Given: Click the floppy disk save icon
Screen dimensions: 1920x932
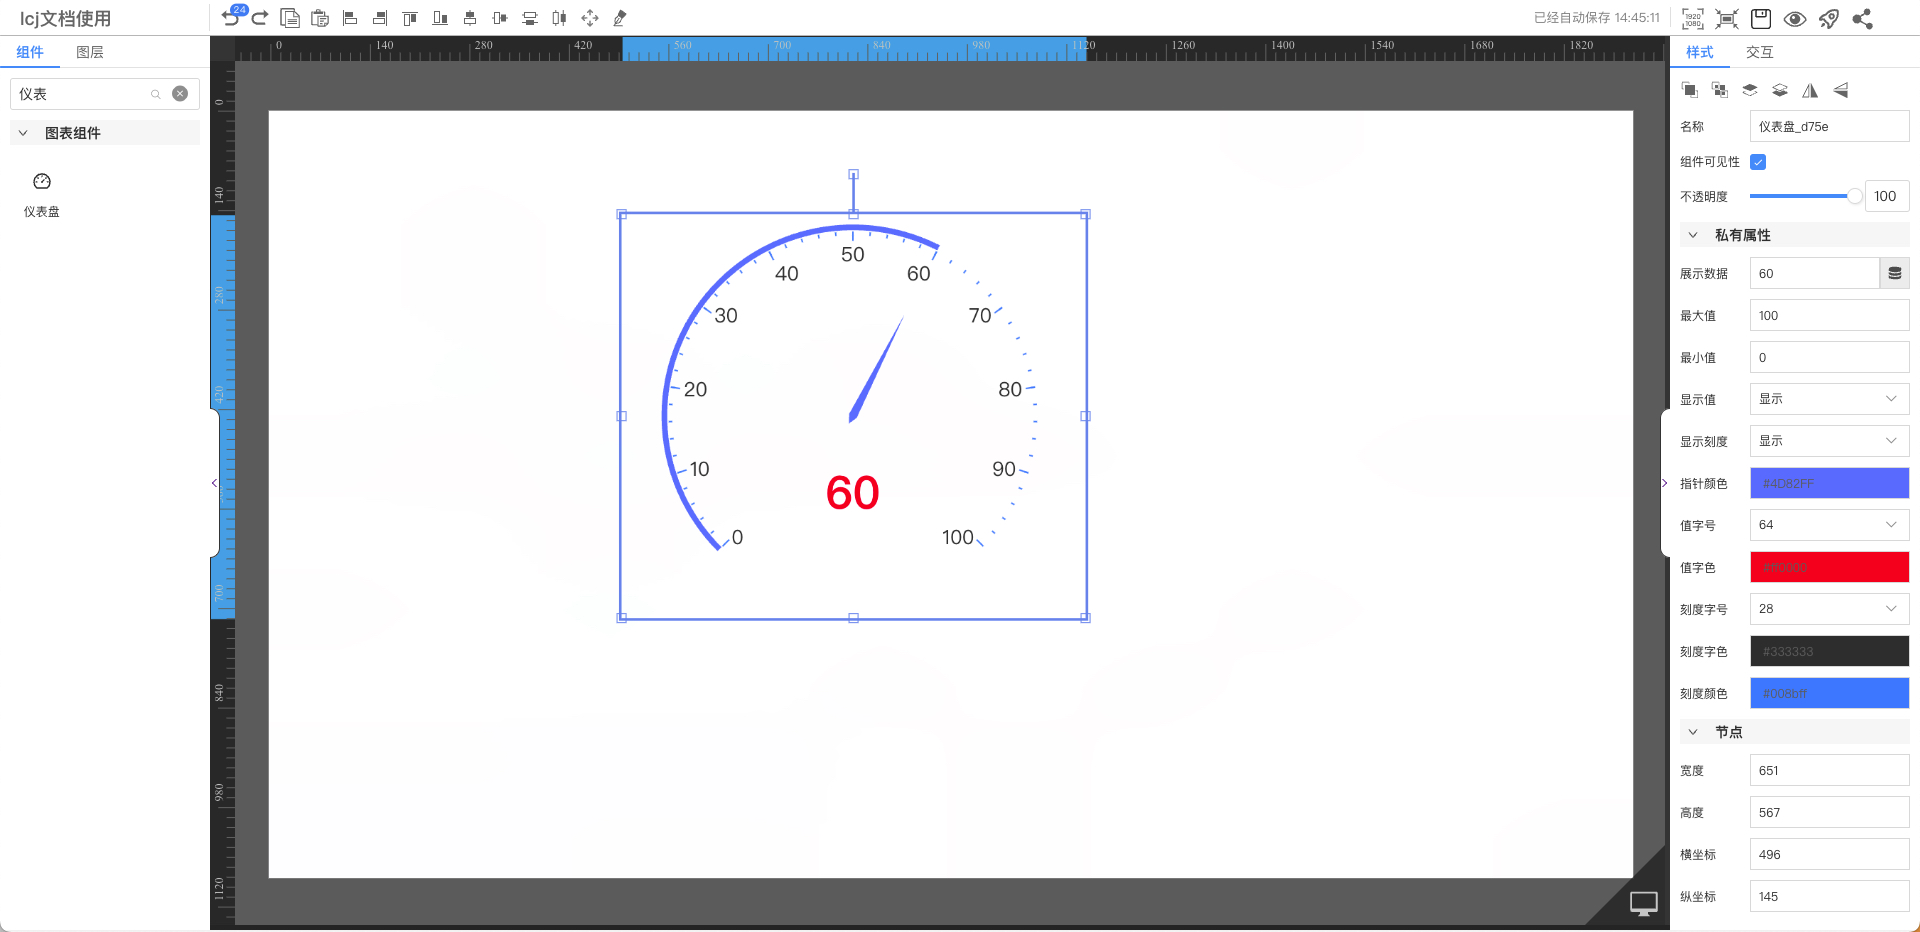Looking at the screenshot, I should pos(1761,18).
